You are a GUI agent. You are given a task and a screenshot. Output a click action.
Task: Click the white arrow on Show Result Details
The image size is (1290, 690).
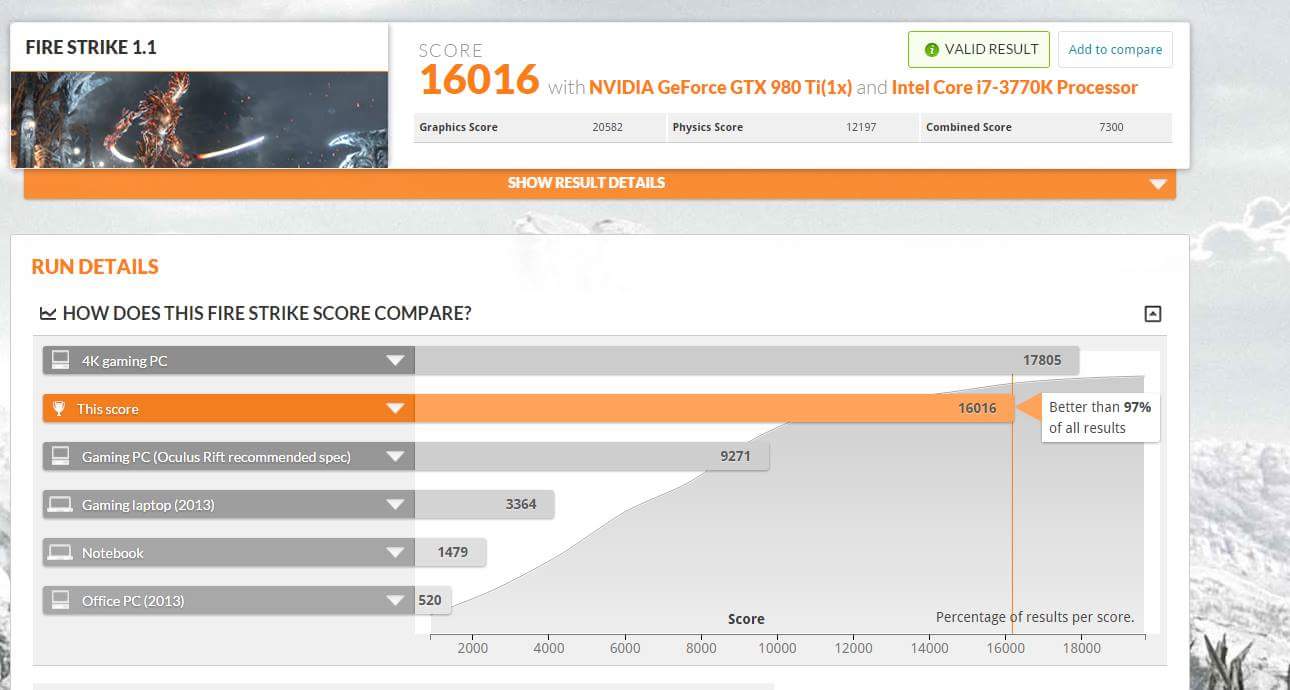point(1158,184)
